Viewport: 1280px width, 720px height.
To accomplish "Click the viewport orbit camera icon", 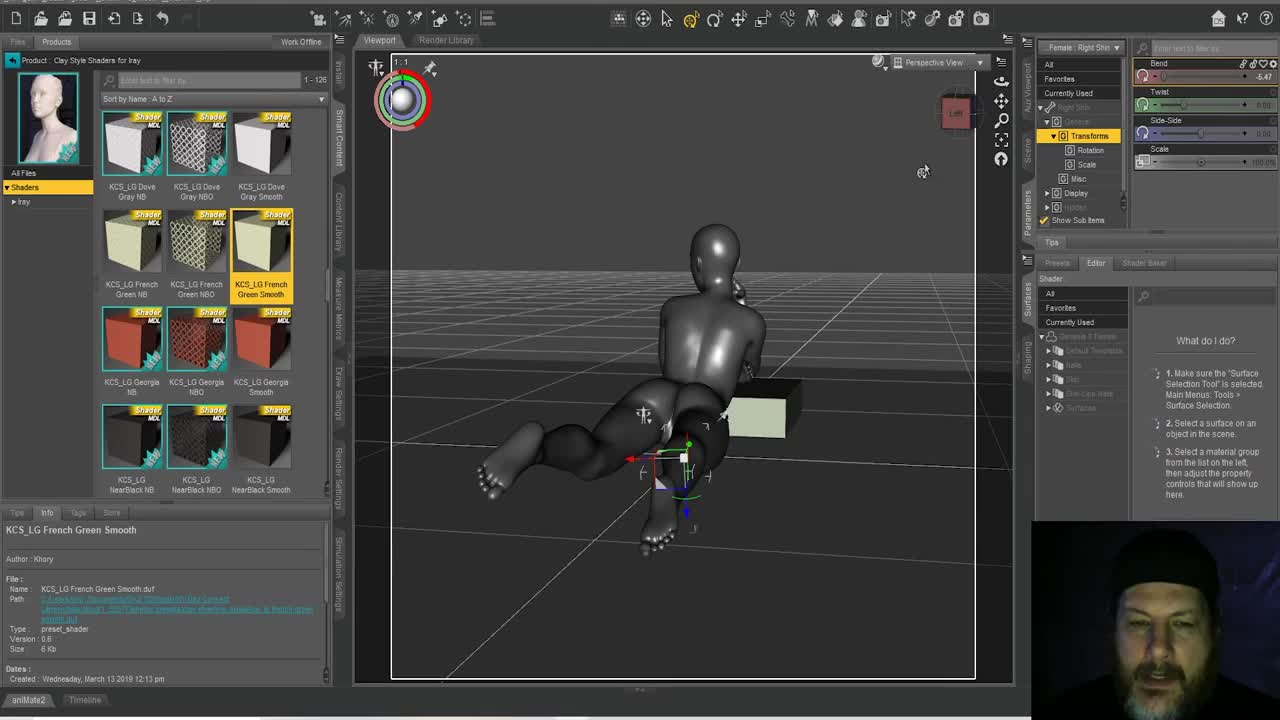I will 1001,81.
